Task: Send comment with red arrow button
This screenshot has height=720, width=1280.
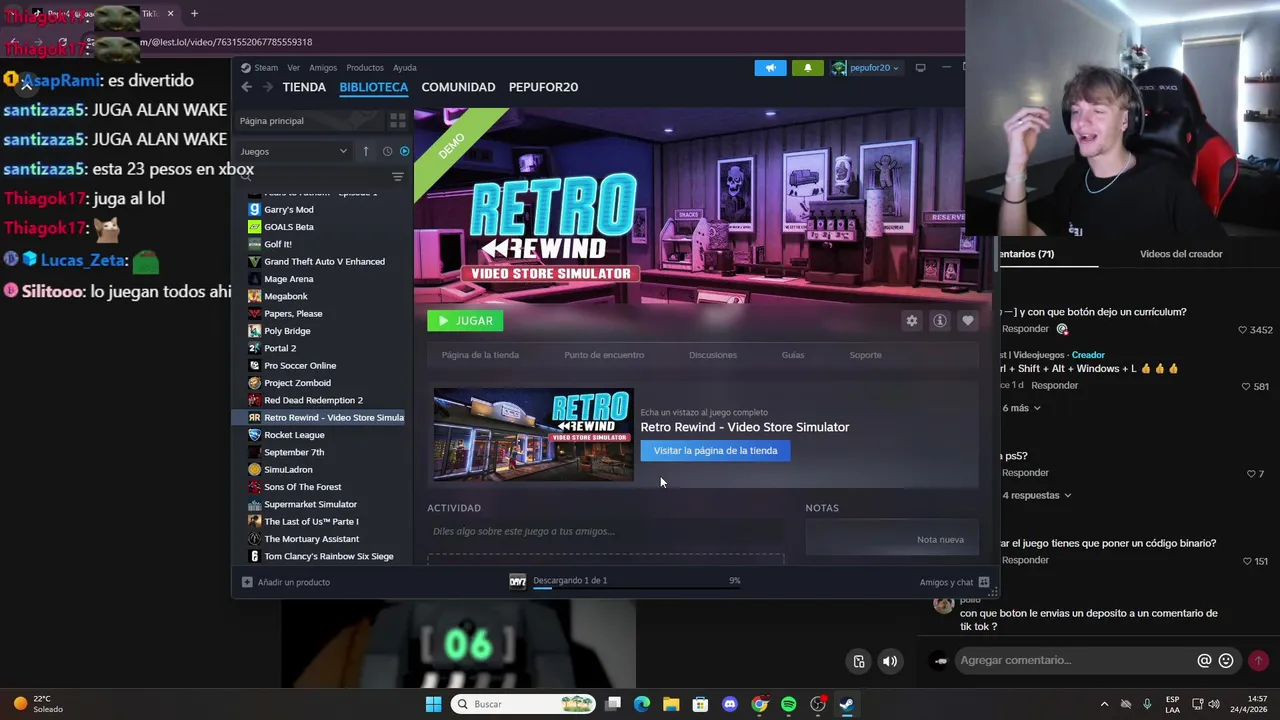Action: click(1258, 660)
